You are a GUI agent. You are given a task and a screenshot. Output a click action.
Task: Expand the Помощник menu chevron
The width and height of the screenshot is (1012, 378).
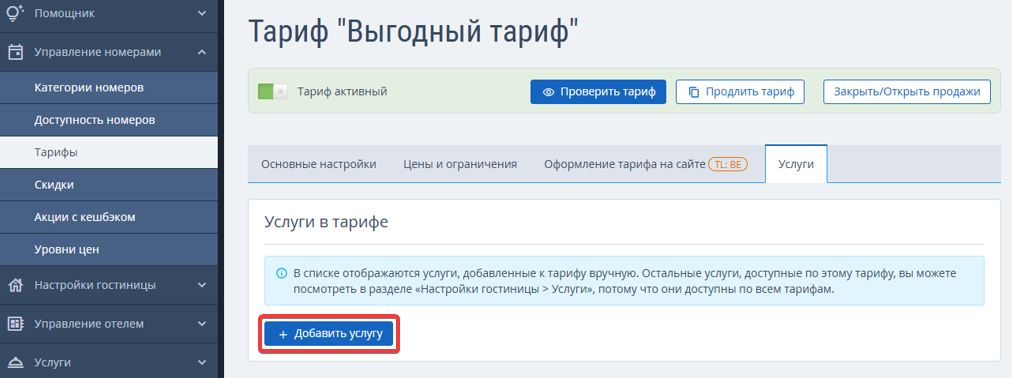pyautogui.click(x=202, y=13)
